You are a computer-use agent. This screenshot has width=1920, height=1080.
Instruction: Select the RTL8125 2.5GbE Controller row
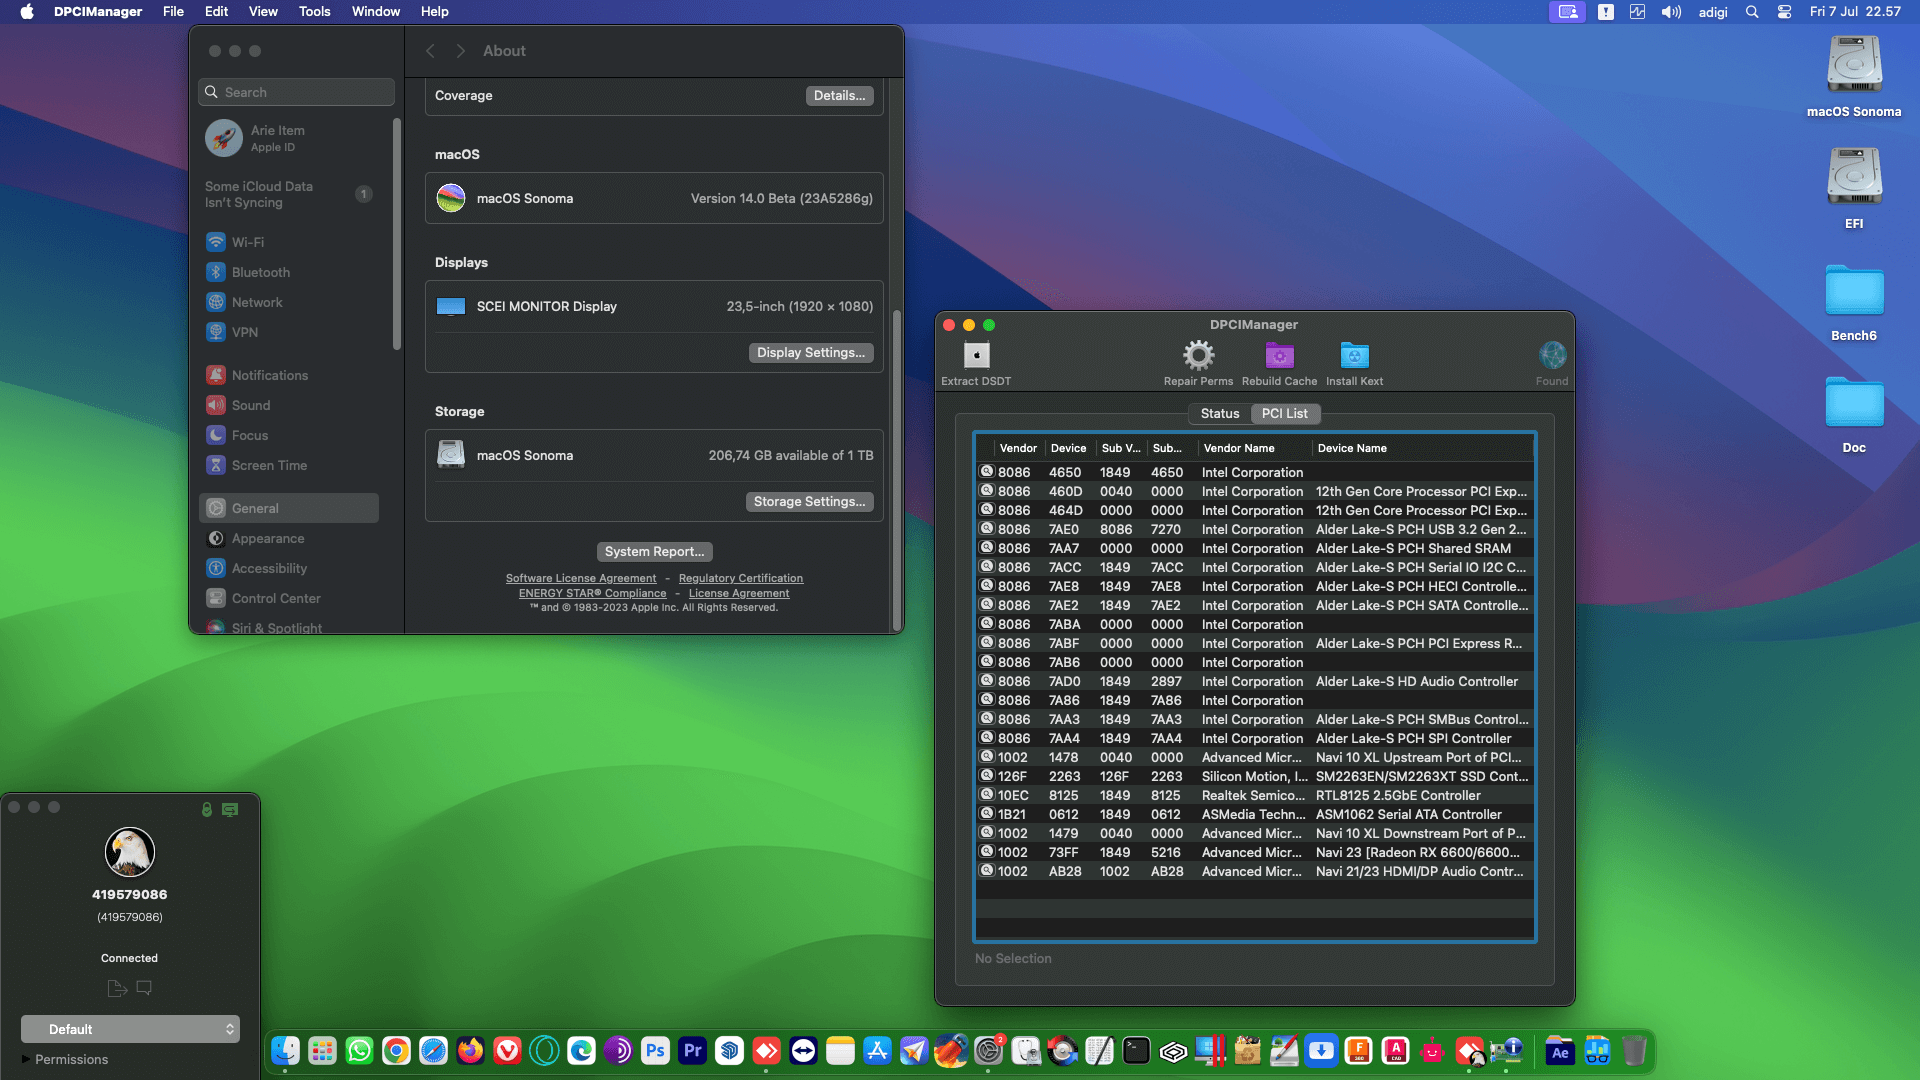(x=1255, y=795)
